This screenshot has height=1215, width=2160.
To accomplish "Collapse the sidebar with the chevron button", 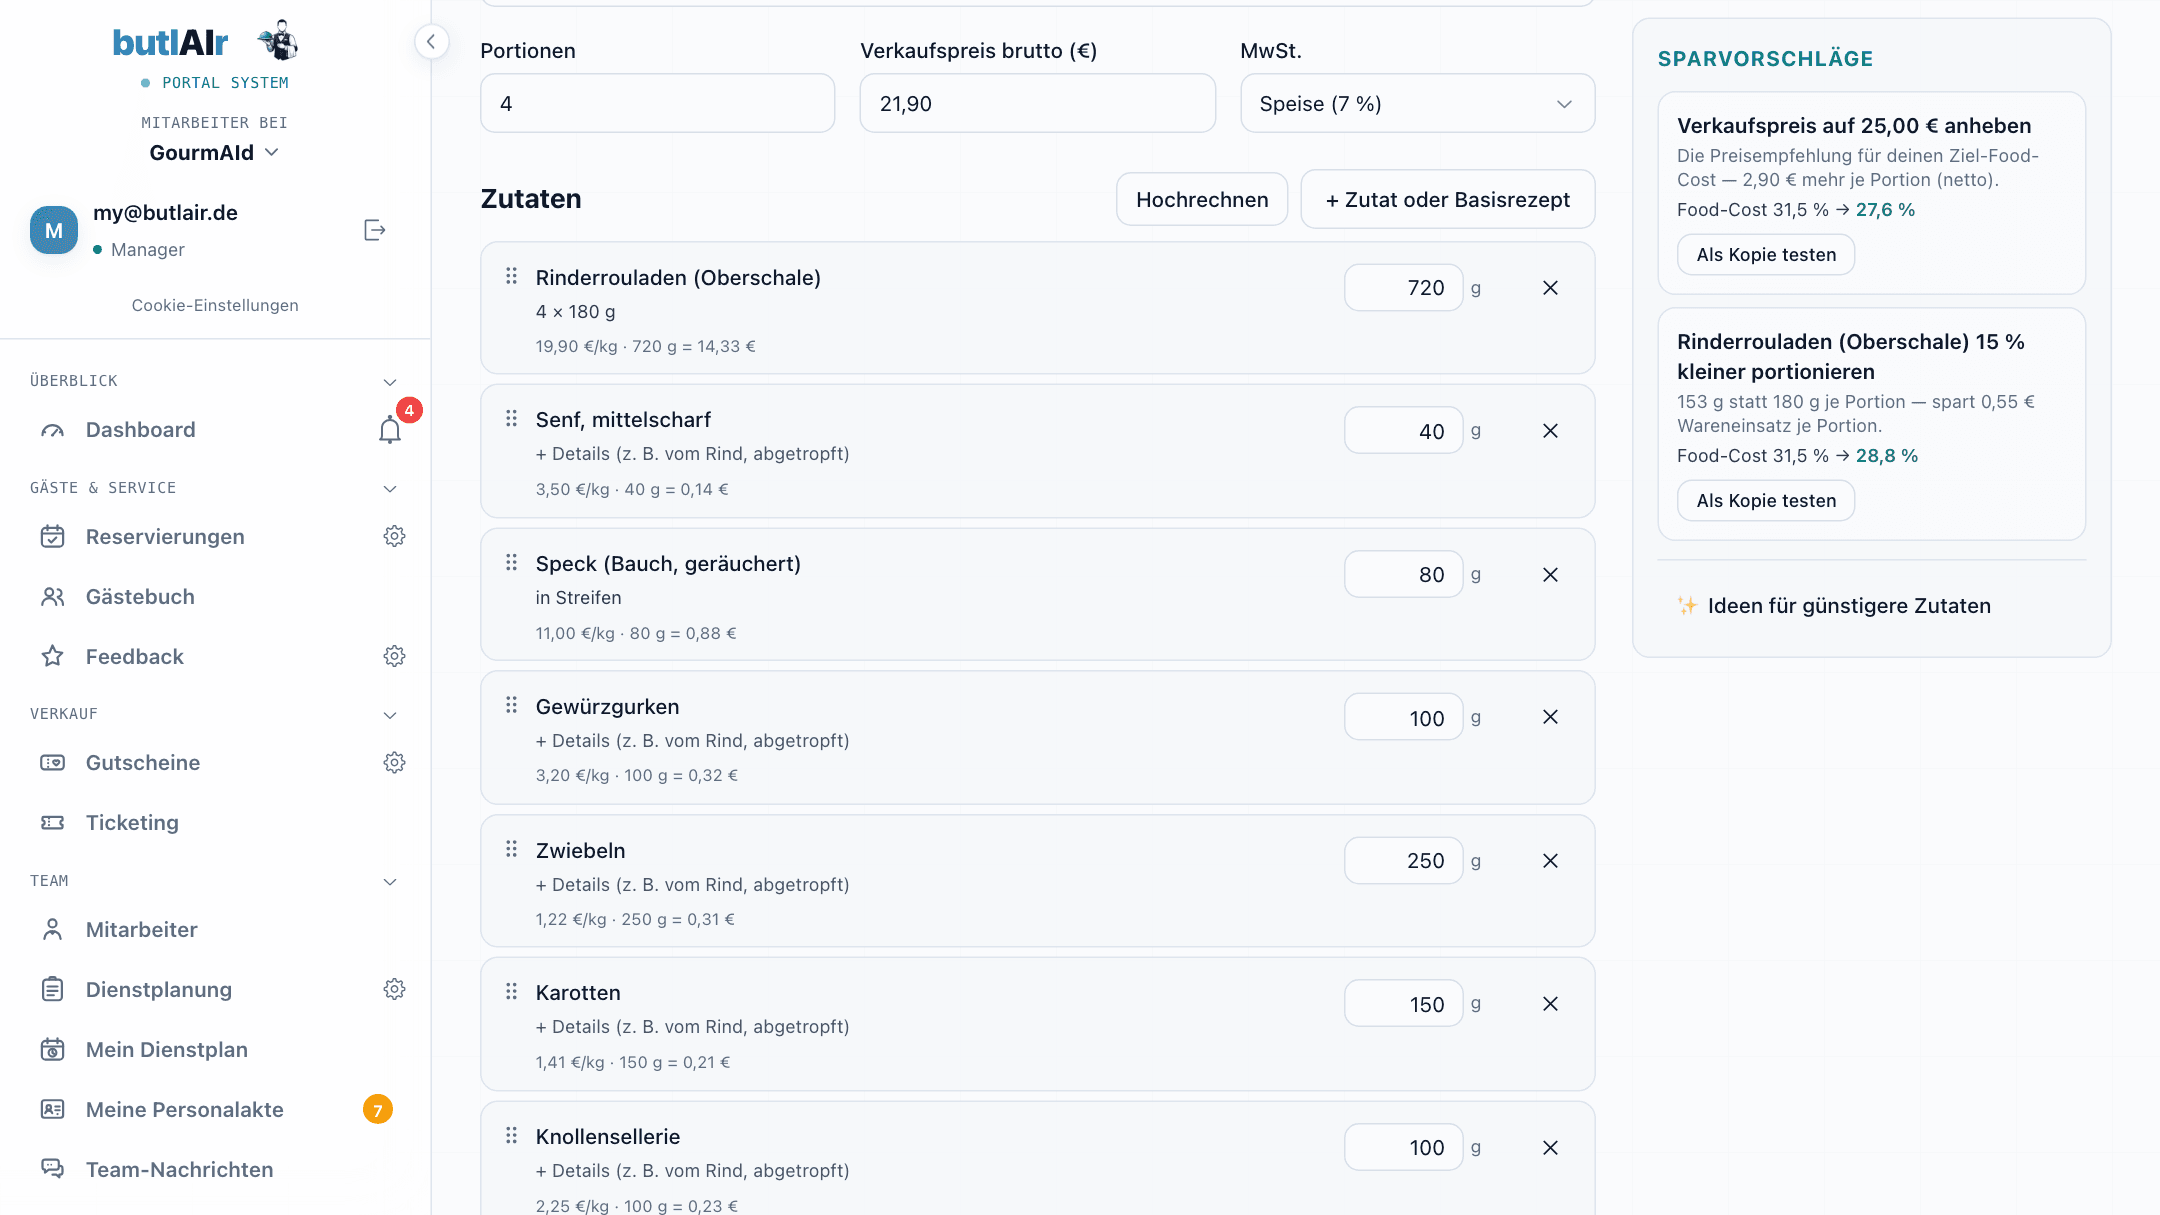I will tap(431, 42).
